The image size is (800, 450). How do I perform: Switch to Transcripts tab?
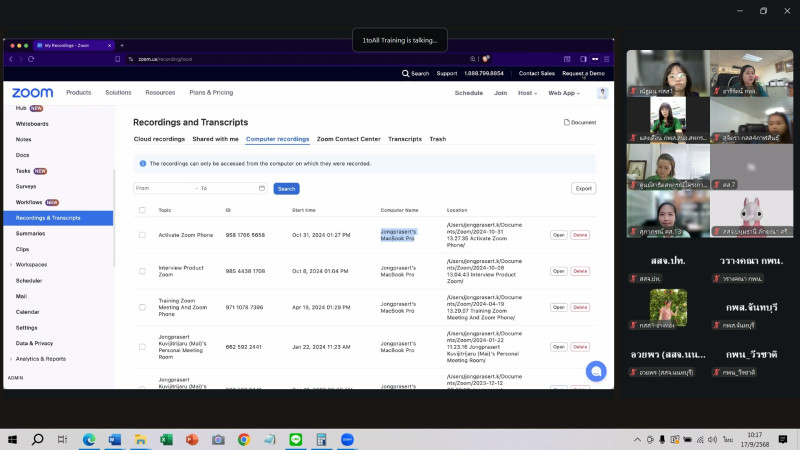405,139
